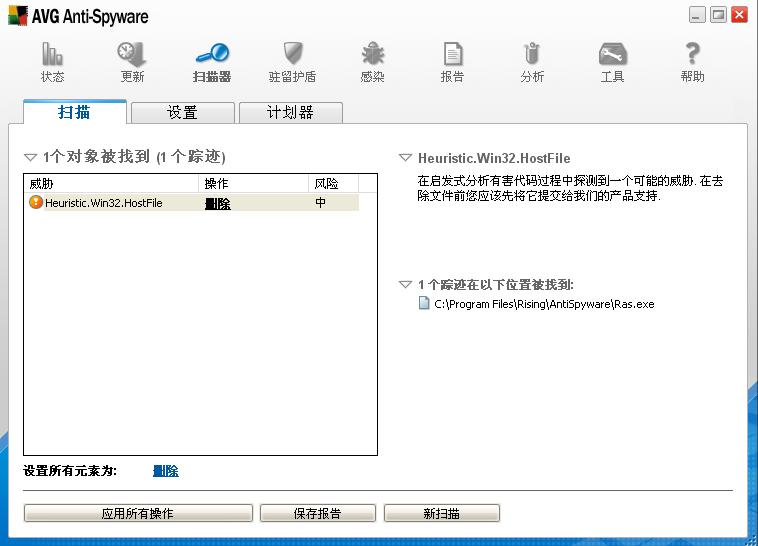Open the 感染 (Infections) bug icon
The width and height of the screenshot is (758, 546).
pos(372,53)
